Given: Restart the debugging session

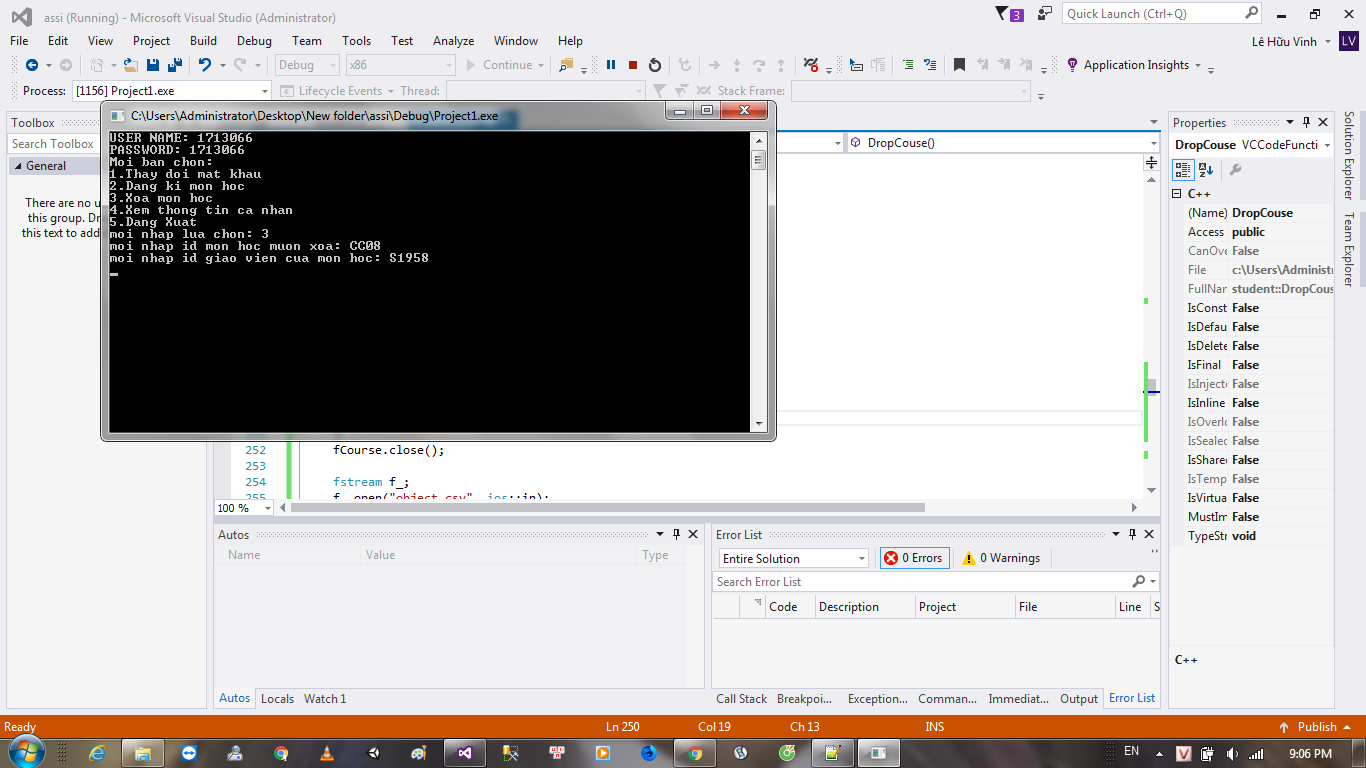Looking at the screenshot, I should point(655,65).
